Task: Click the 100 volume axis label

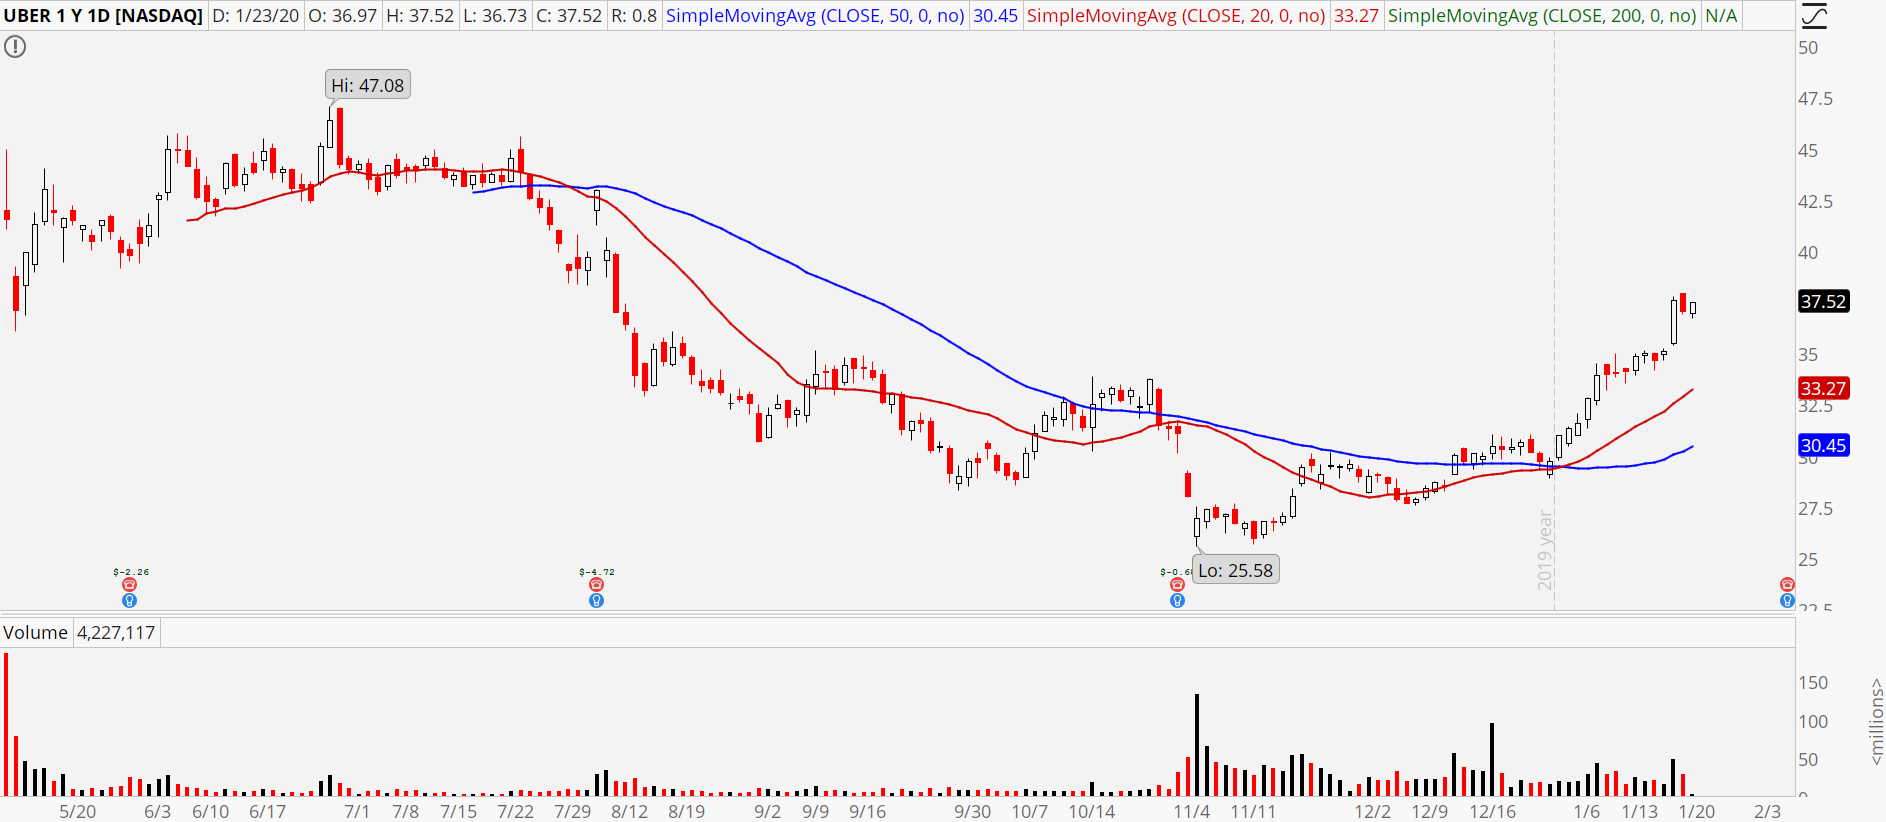Action: point(1813,722)
